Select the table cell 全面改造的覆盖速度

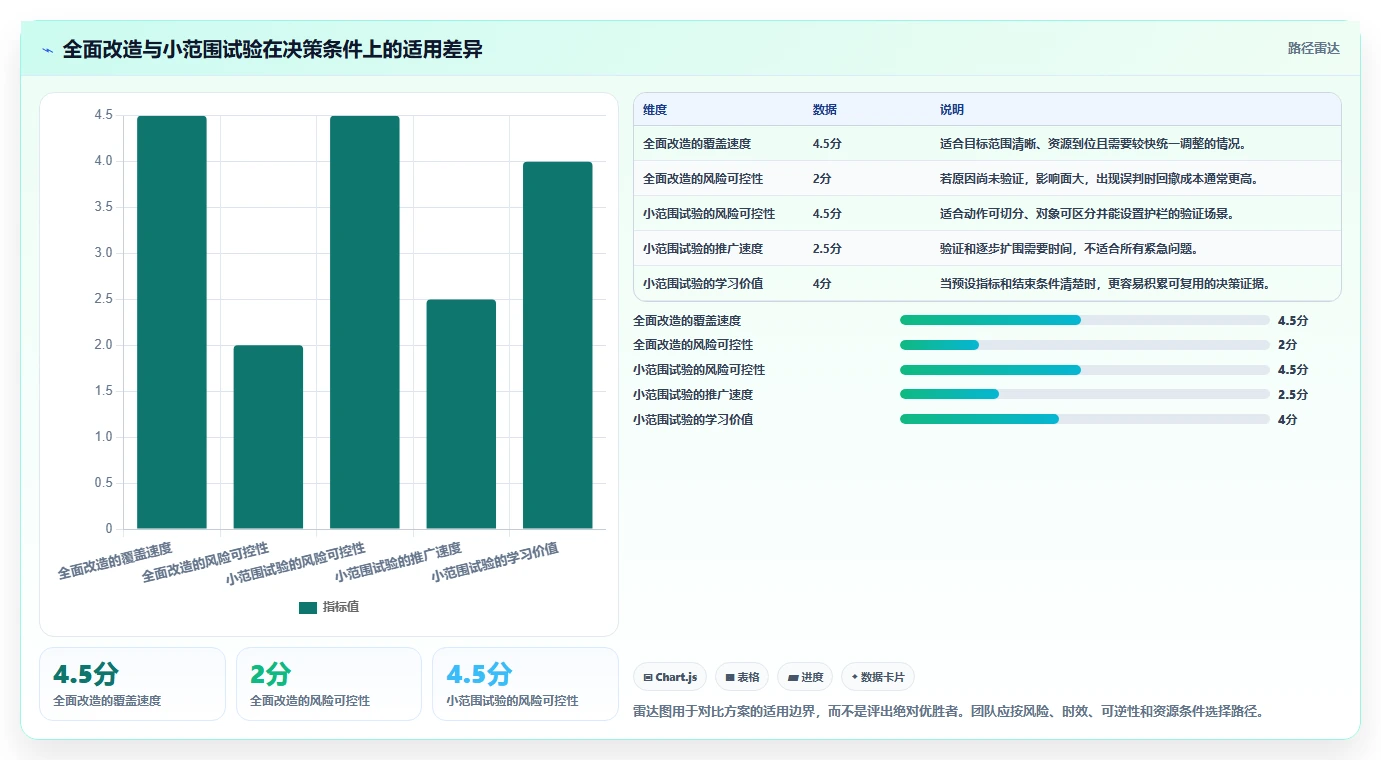click(x=697, y=144)
